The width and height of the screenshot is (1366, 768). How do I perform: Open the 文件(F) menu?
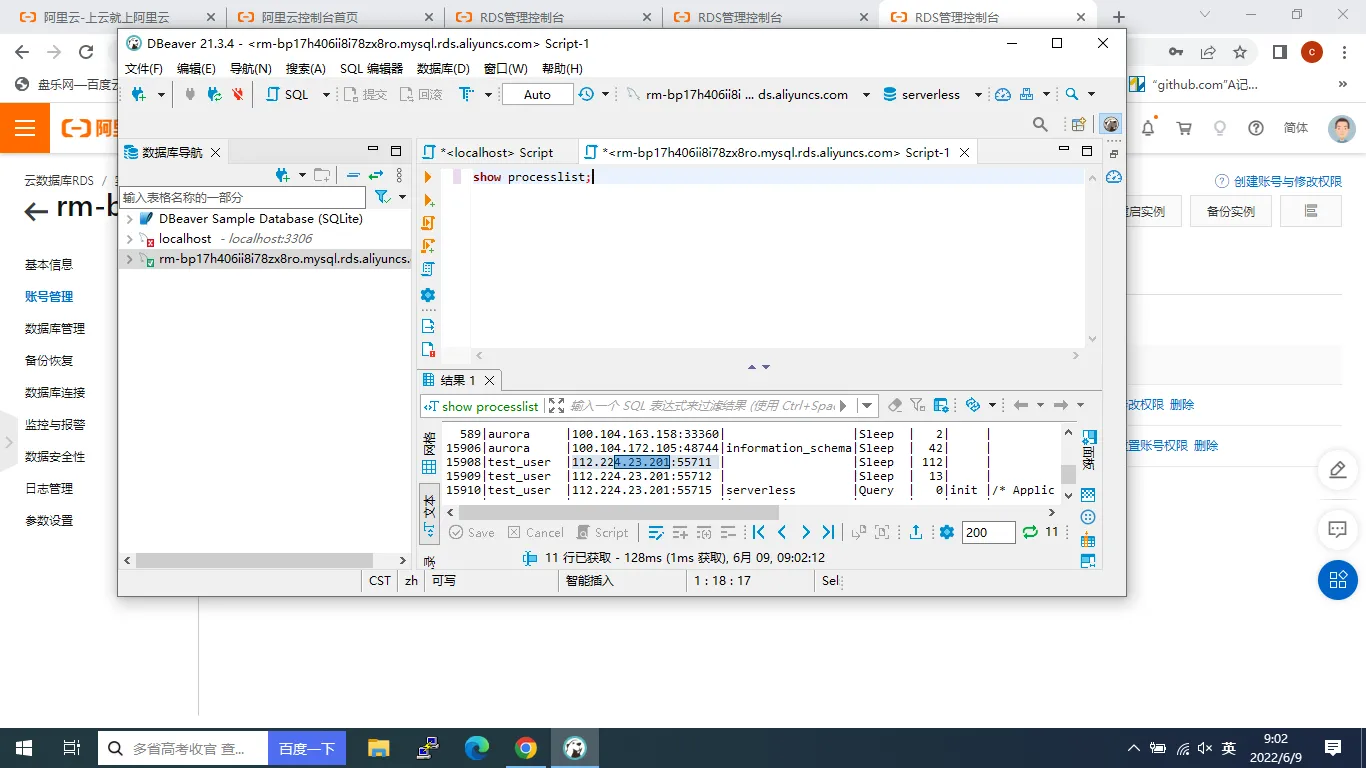144,68
